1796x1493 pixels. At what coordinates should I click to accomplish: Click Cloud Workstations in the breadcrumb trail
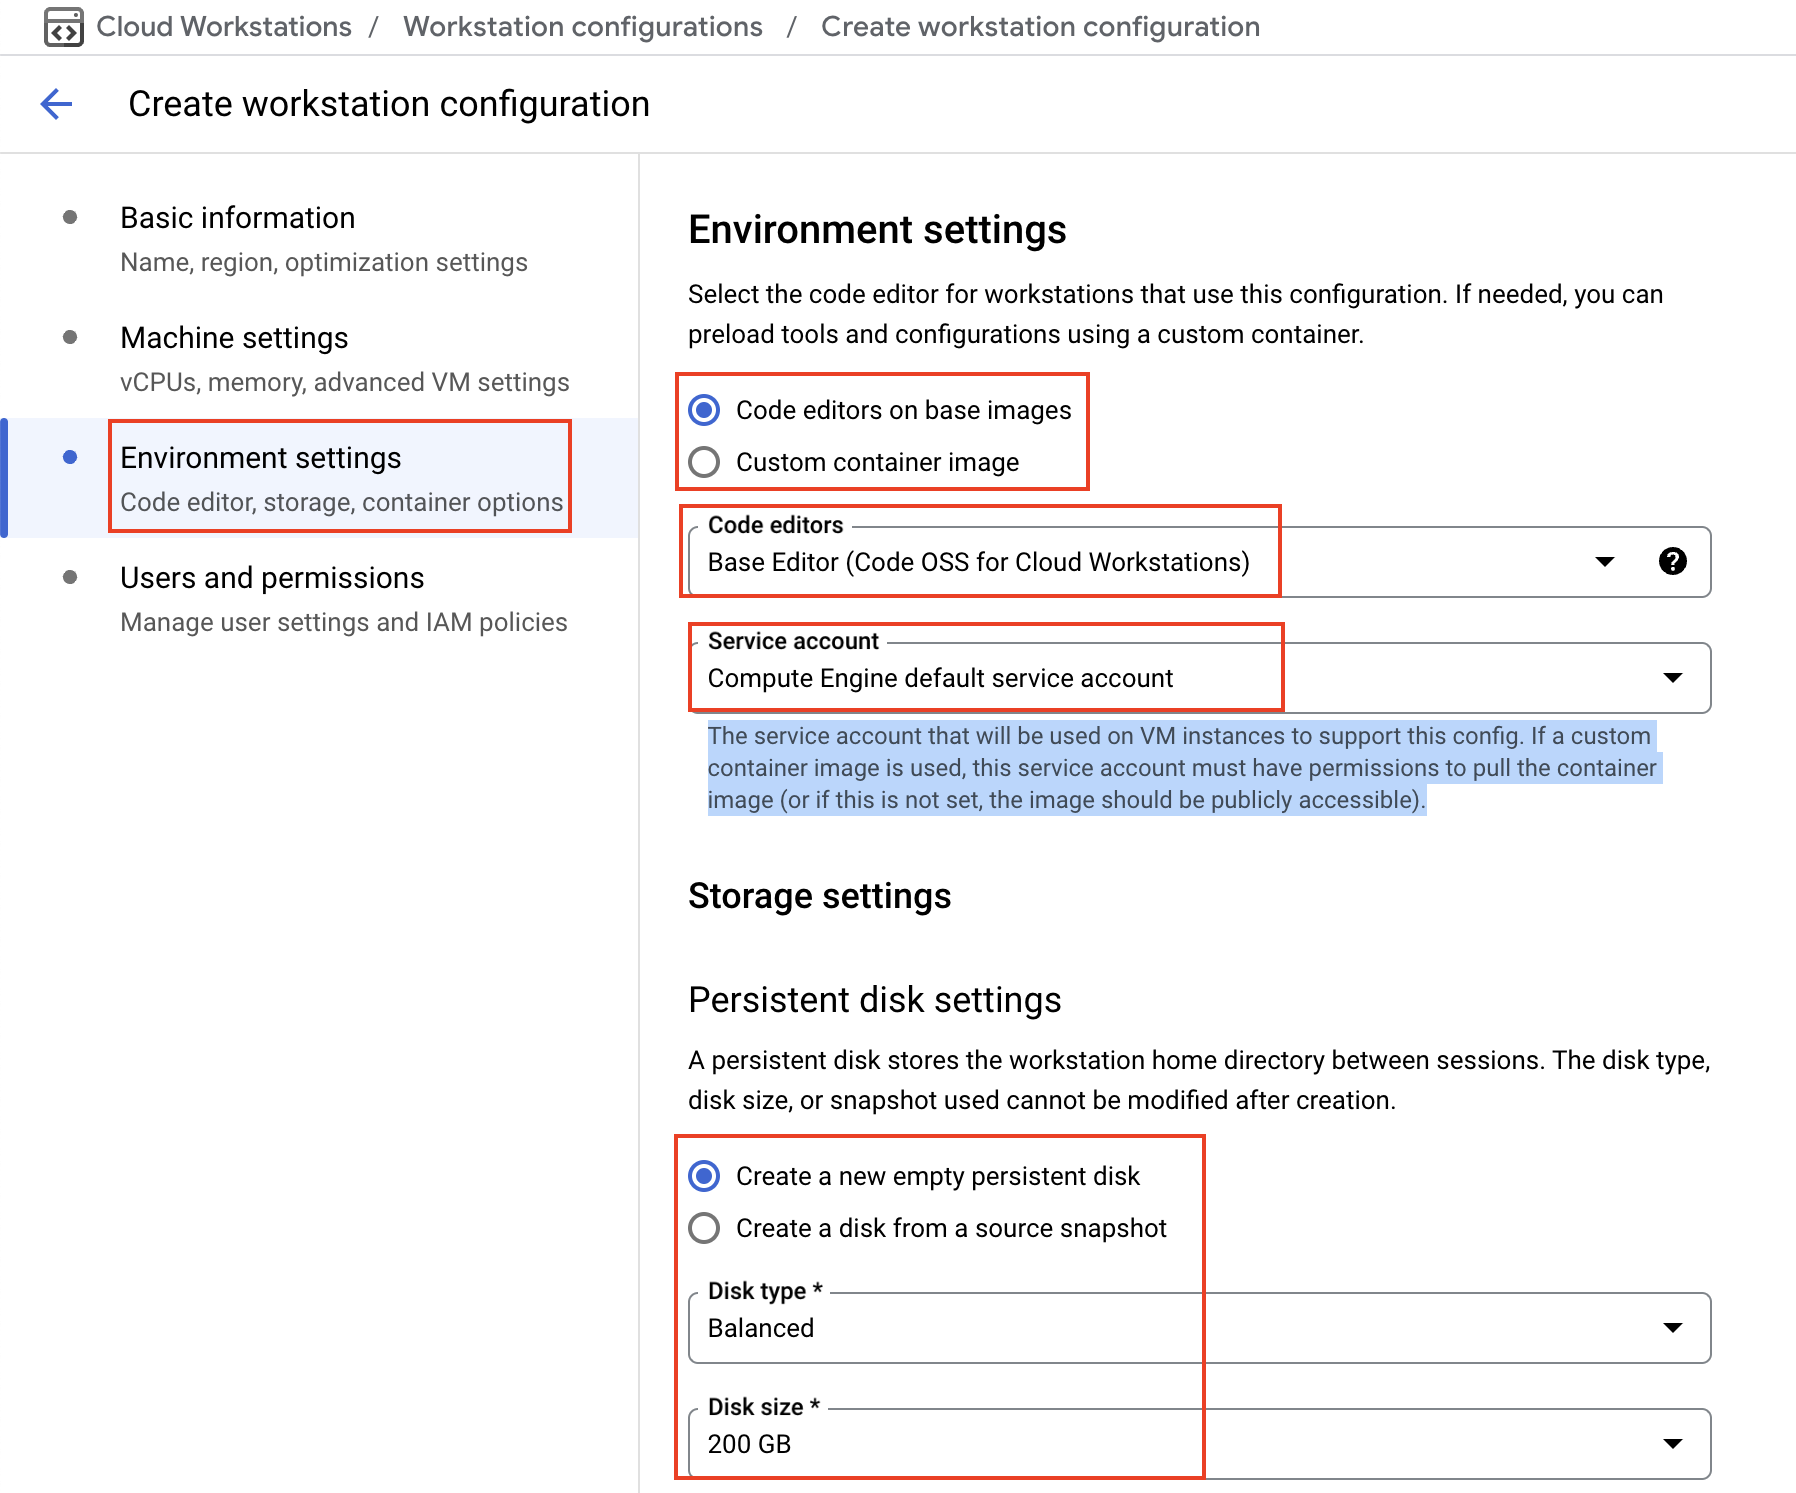[x=223, y=26]
